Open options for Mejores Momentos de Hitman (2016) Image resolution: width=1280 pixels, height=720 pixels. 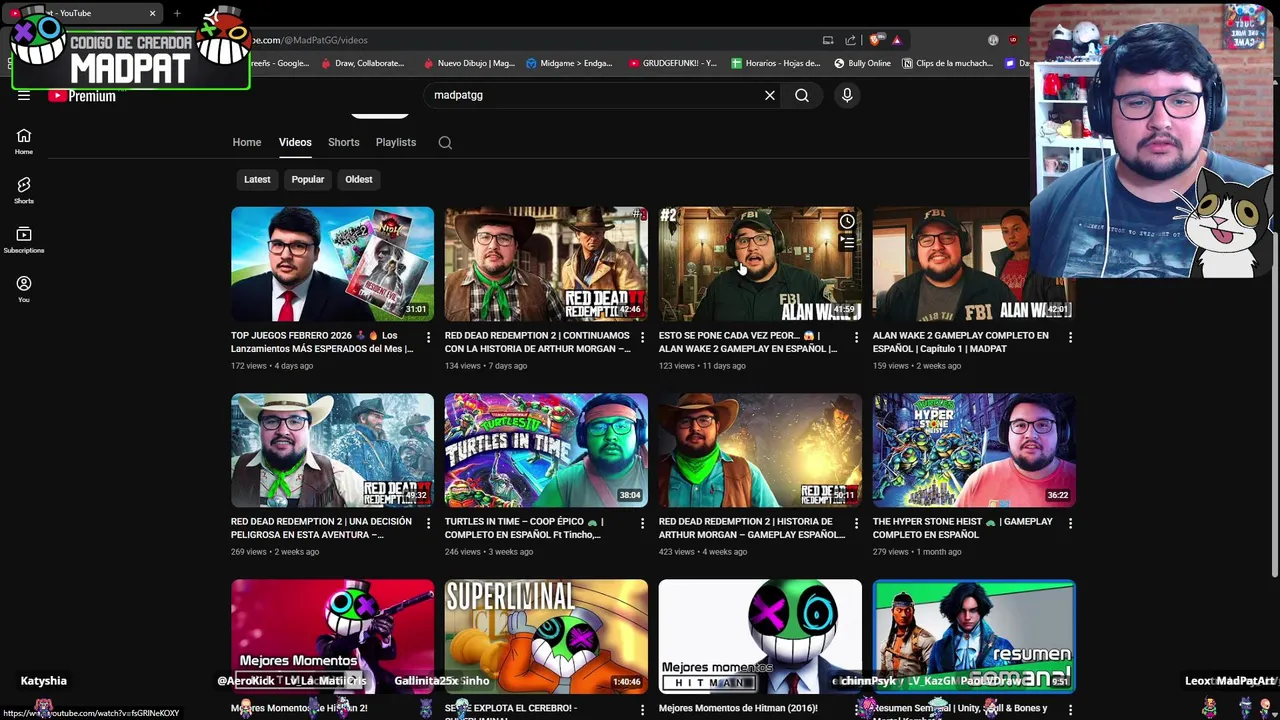pos(856,709)
